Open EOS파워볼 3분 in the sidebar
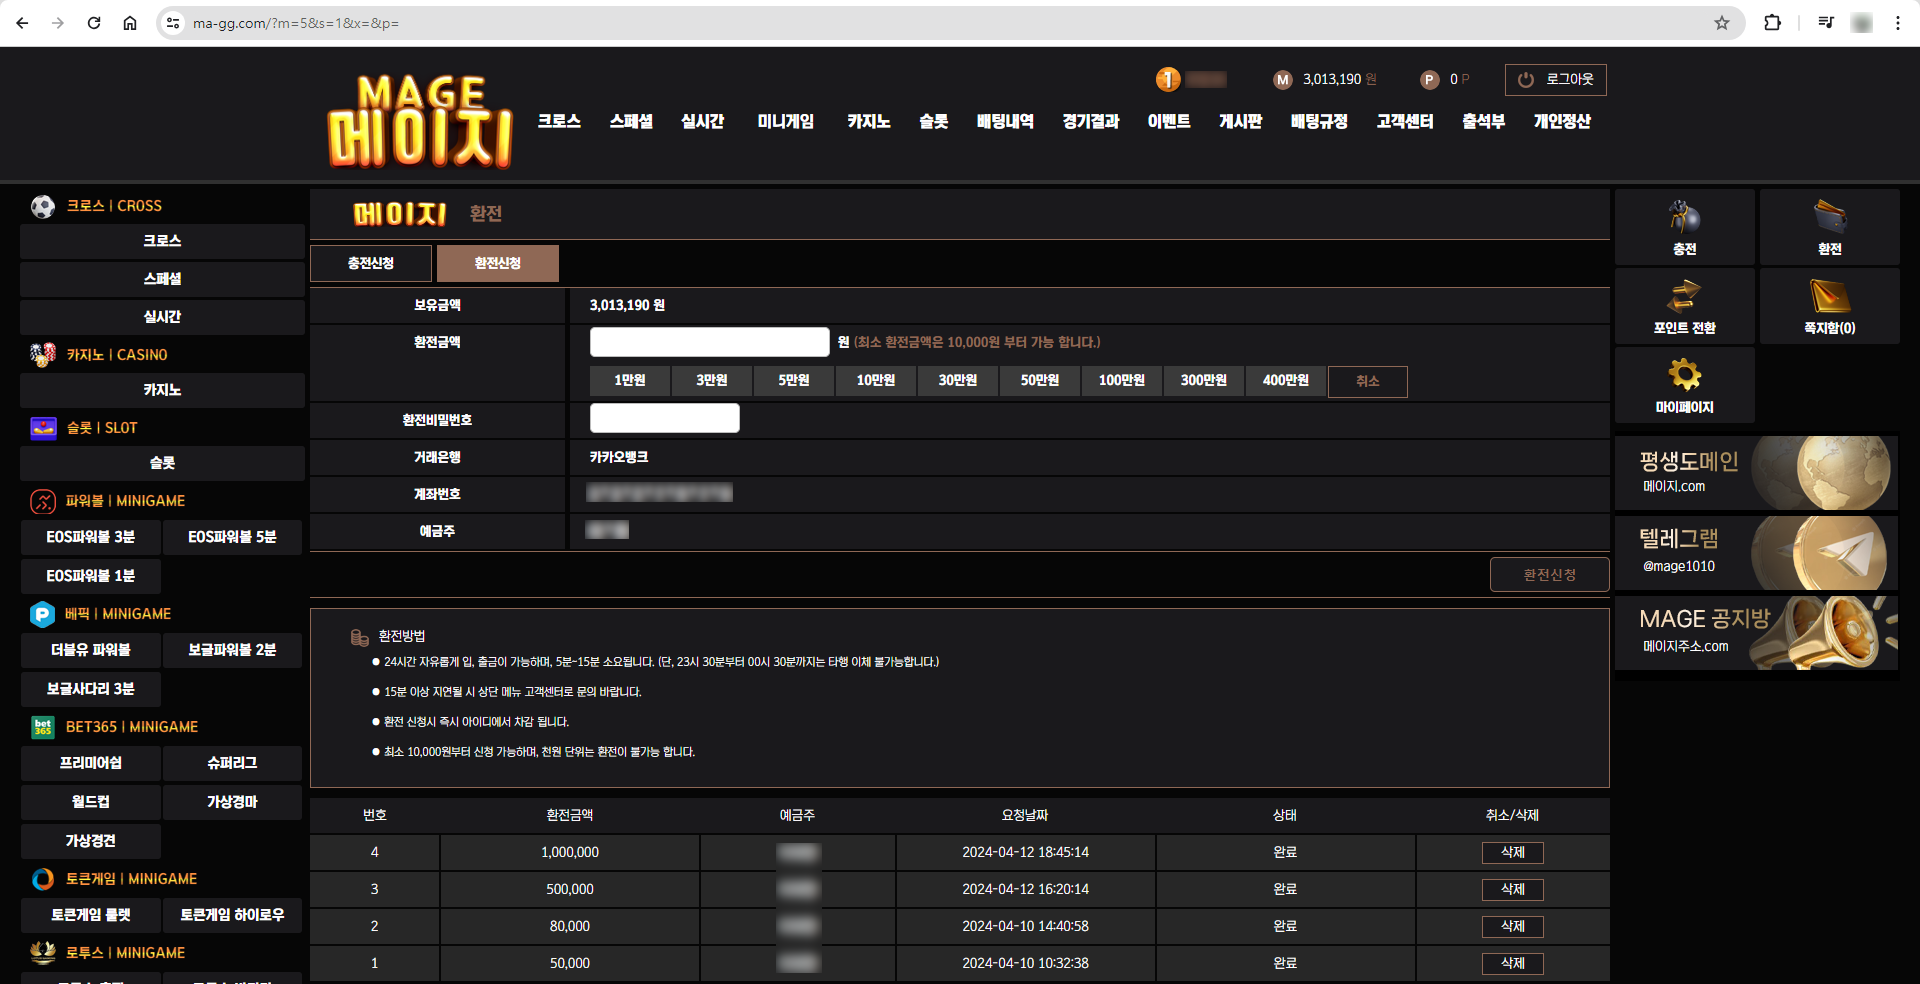Image resolution: width=1920 pixels, height=984 pixels. click(x=91, y=537)
